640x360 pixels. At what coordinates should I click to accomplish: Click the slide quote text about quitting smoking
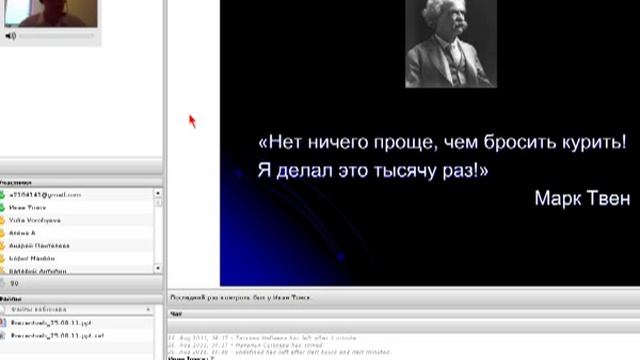(x=442, y=156)
